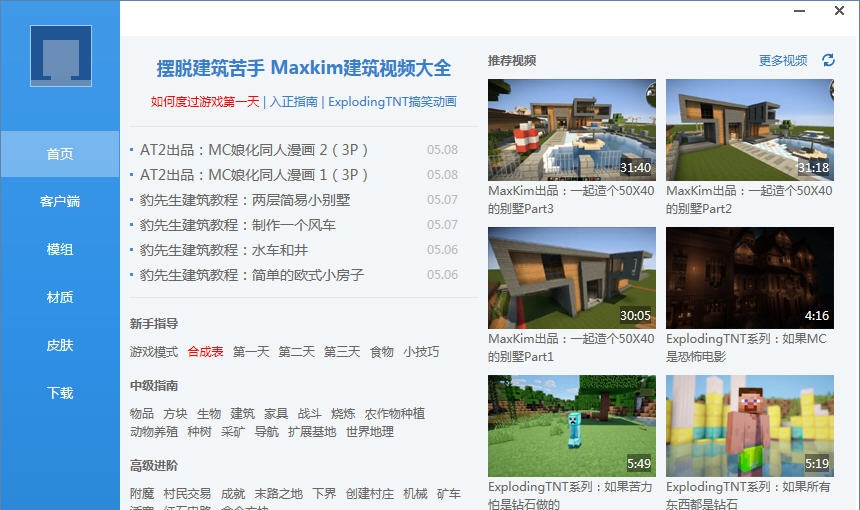Minimize the launcher window
860x510 pixels.
pyautogui.click(x=800, y=11)
